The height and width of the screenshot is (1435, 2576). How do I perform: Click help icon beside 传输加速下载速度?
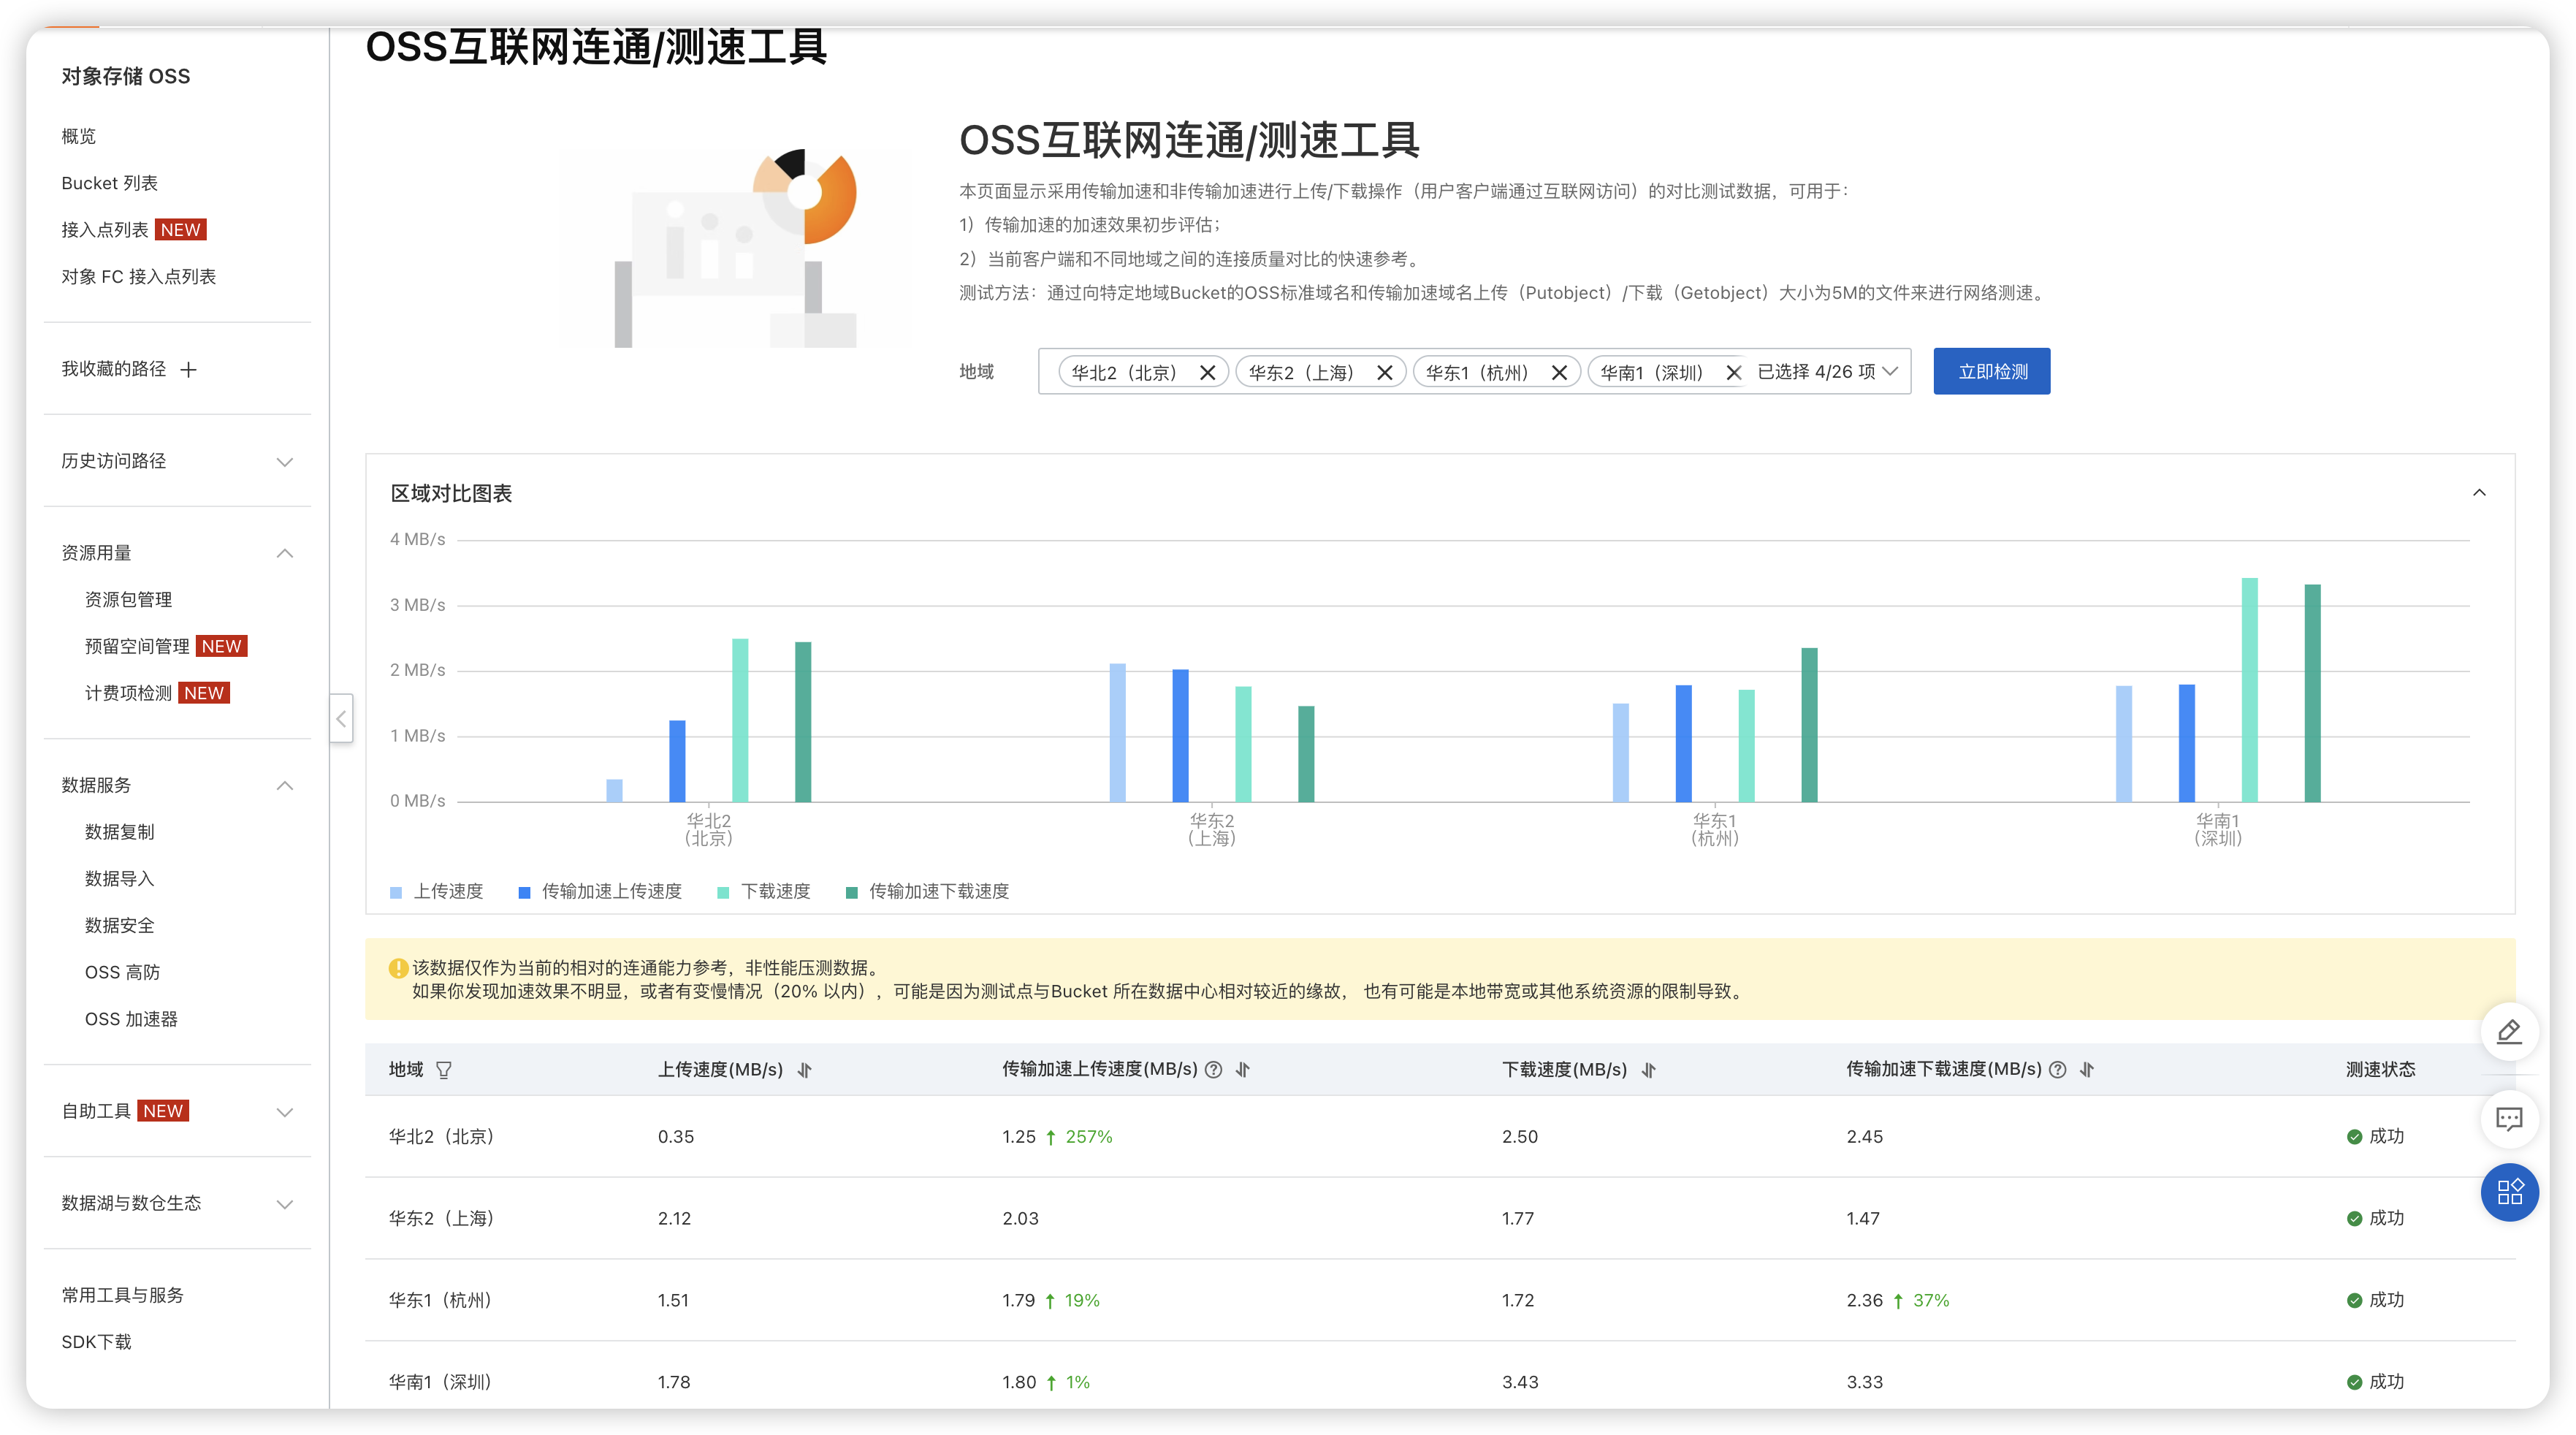pos(2057,1070)
